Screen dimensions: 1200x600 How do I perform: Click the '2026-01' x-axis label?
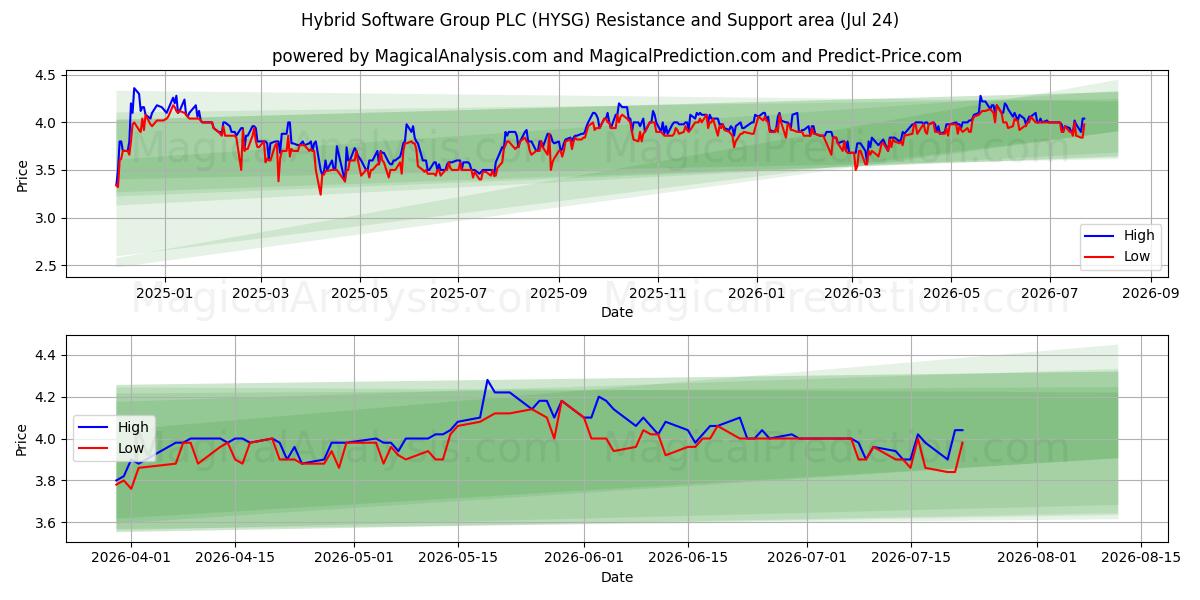point(757,293)
